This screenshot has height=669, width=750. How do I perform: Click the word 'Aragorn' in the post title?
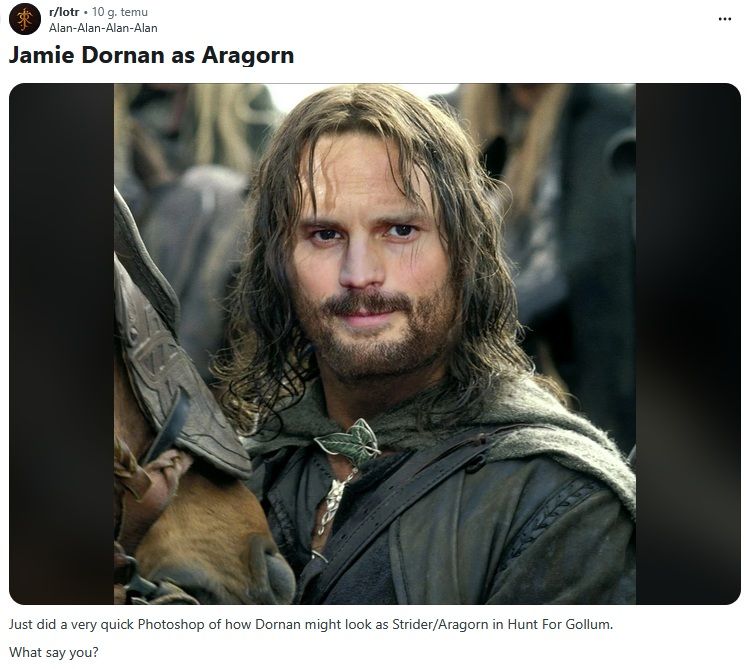click(x=248, y=55)
